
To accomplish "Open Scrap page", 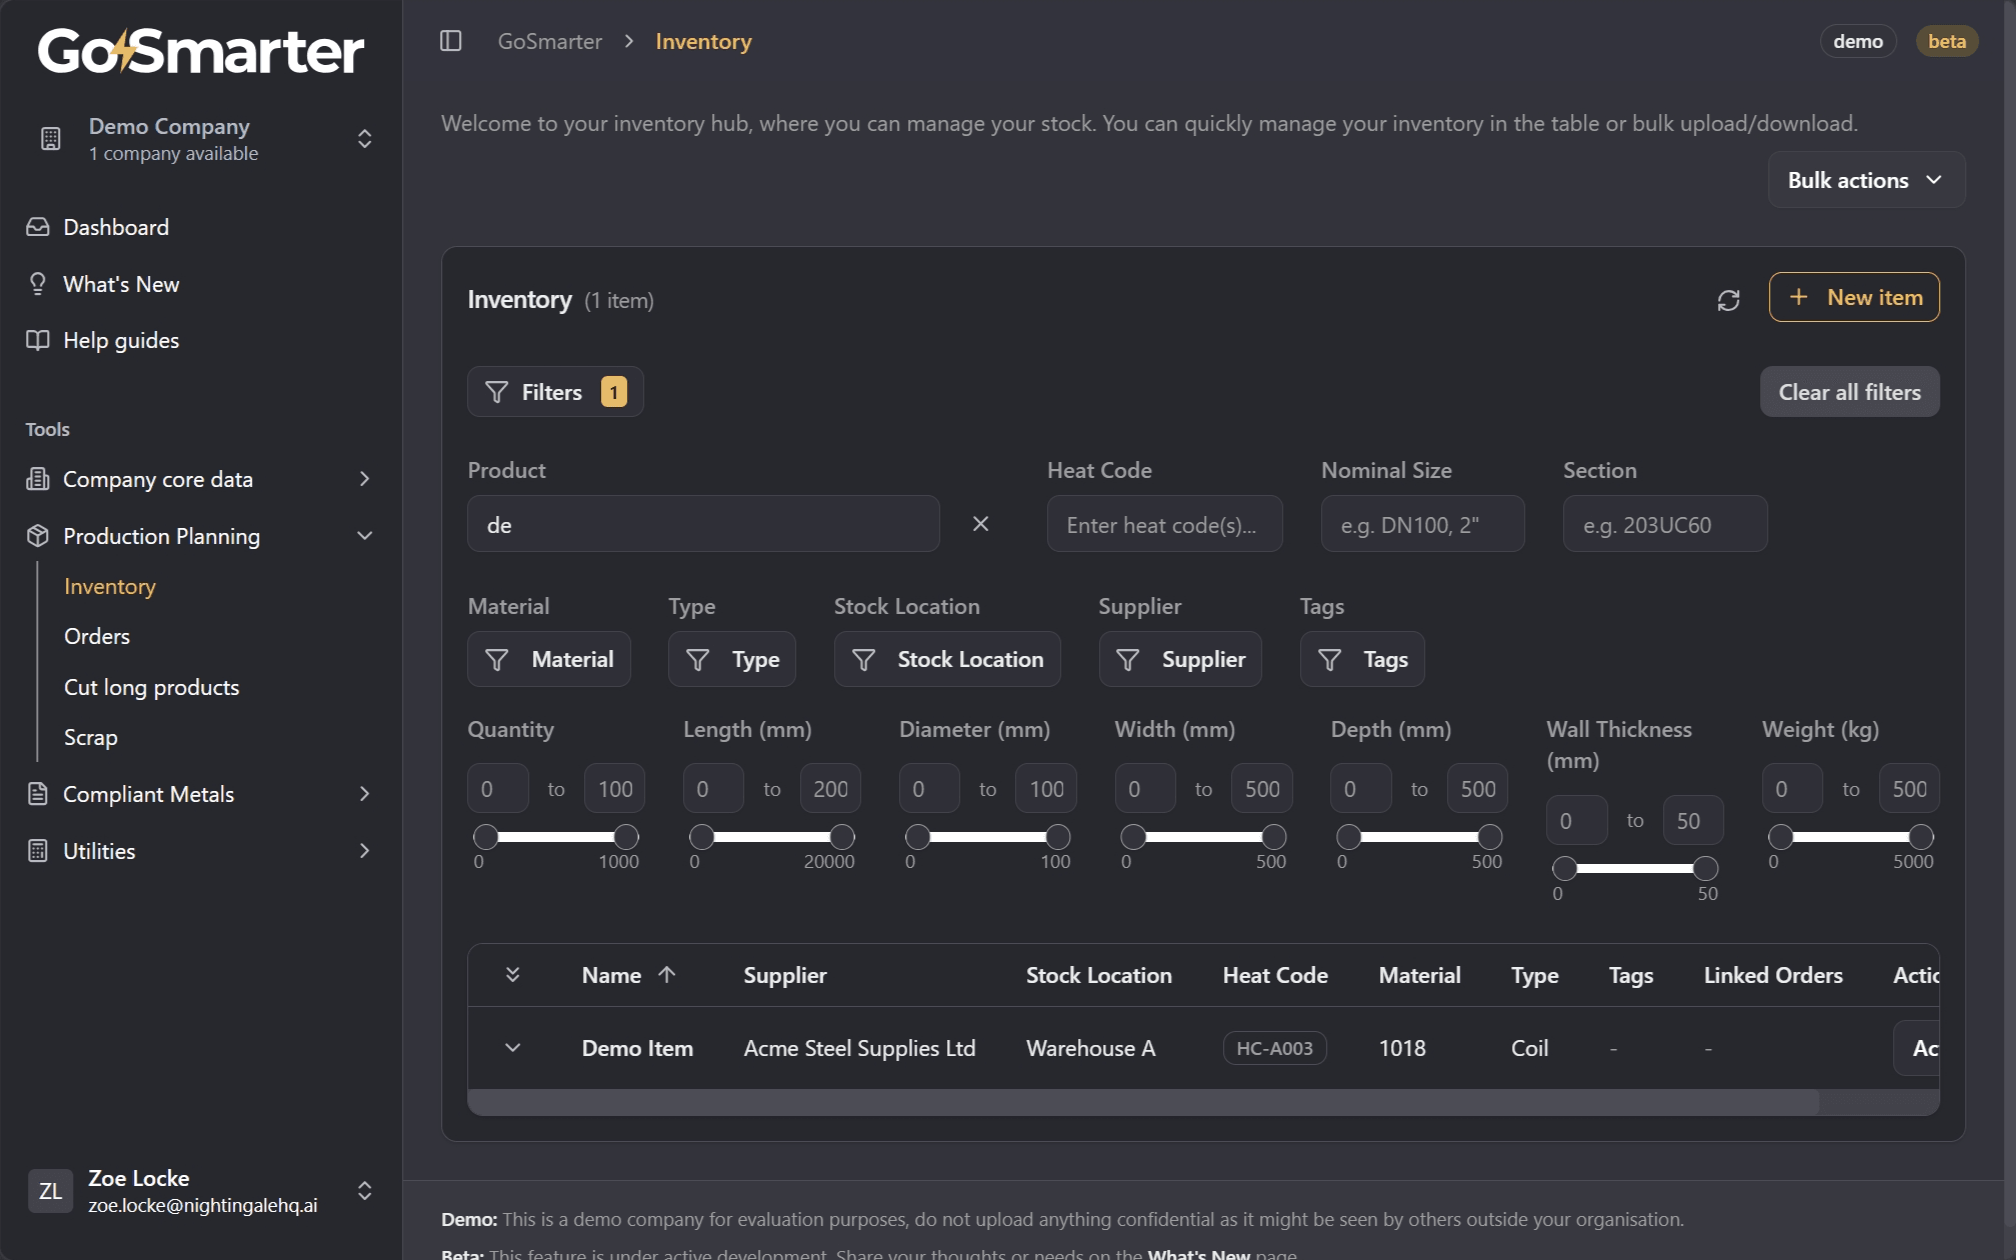I will point(91,737).
